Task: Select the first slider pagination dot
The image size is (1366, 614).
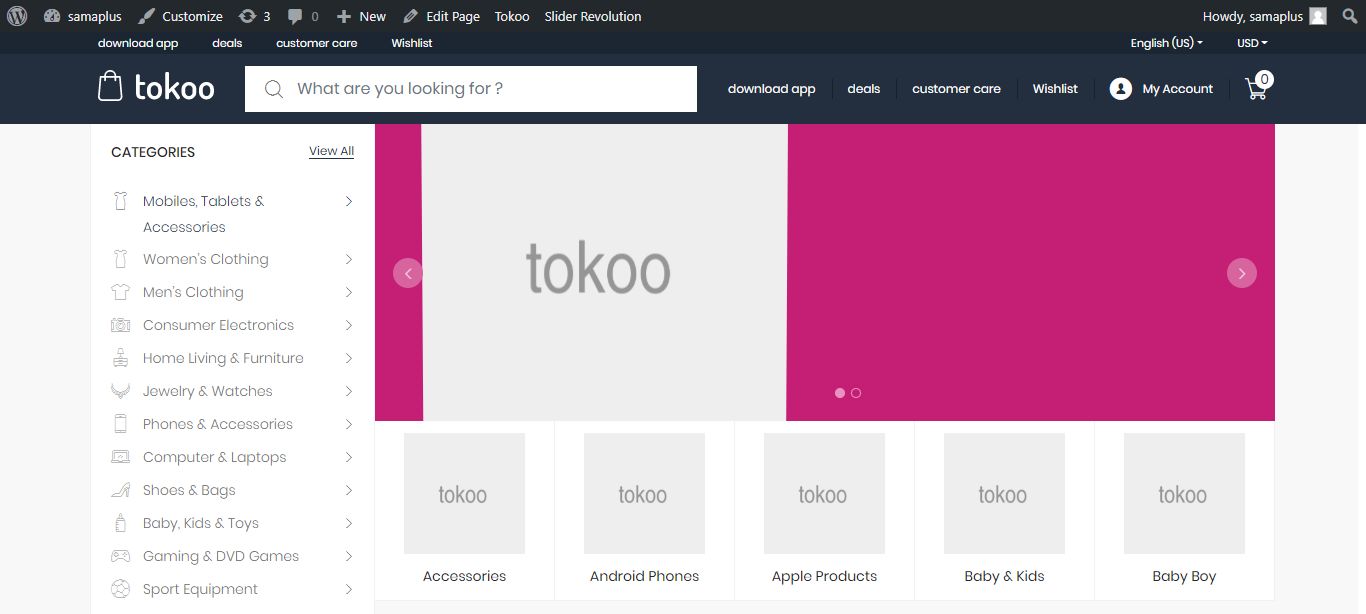Action: pos(840,393)
